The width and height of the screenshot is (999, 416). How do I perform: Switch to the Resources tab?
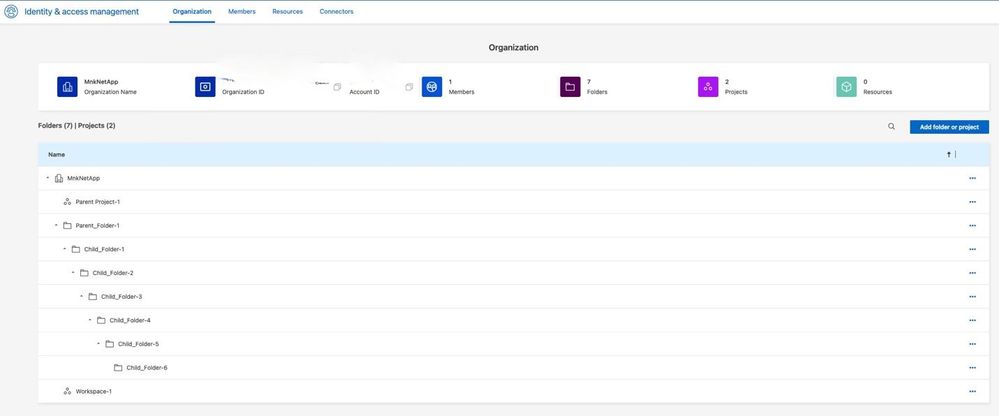coord(287,11)
